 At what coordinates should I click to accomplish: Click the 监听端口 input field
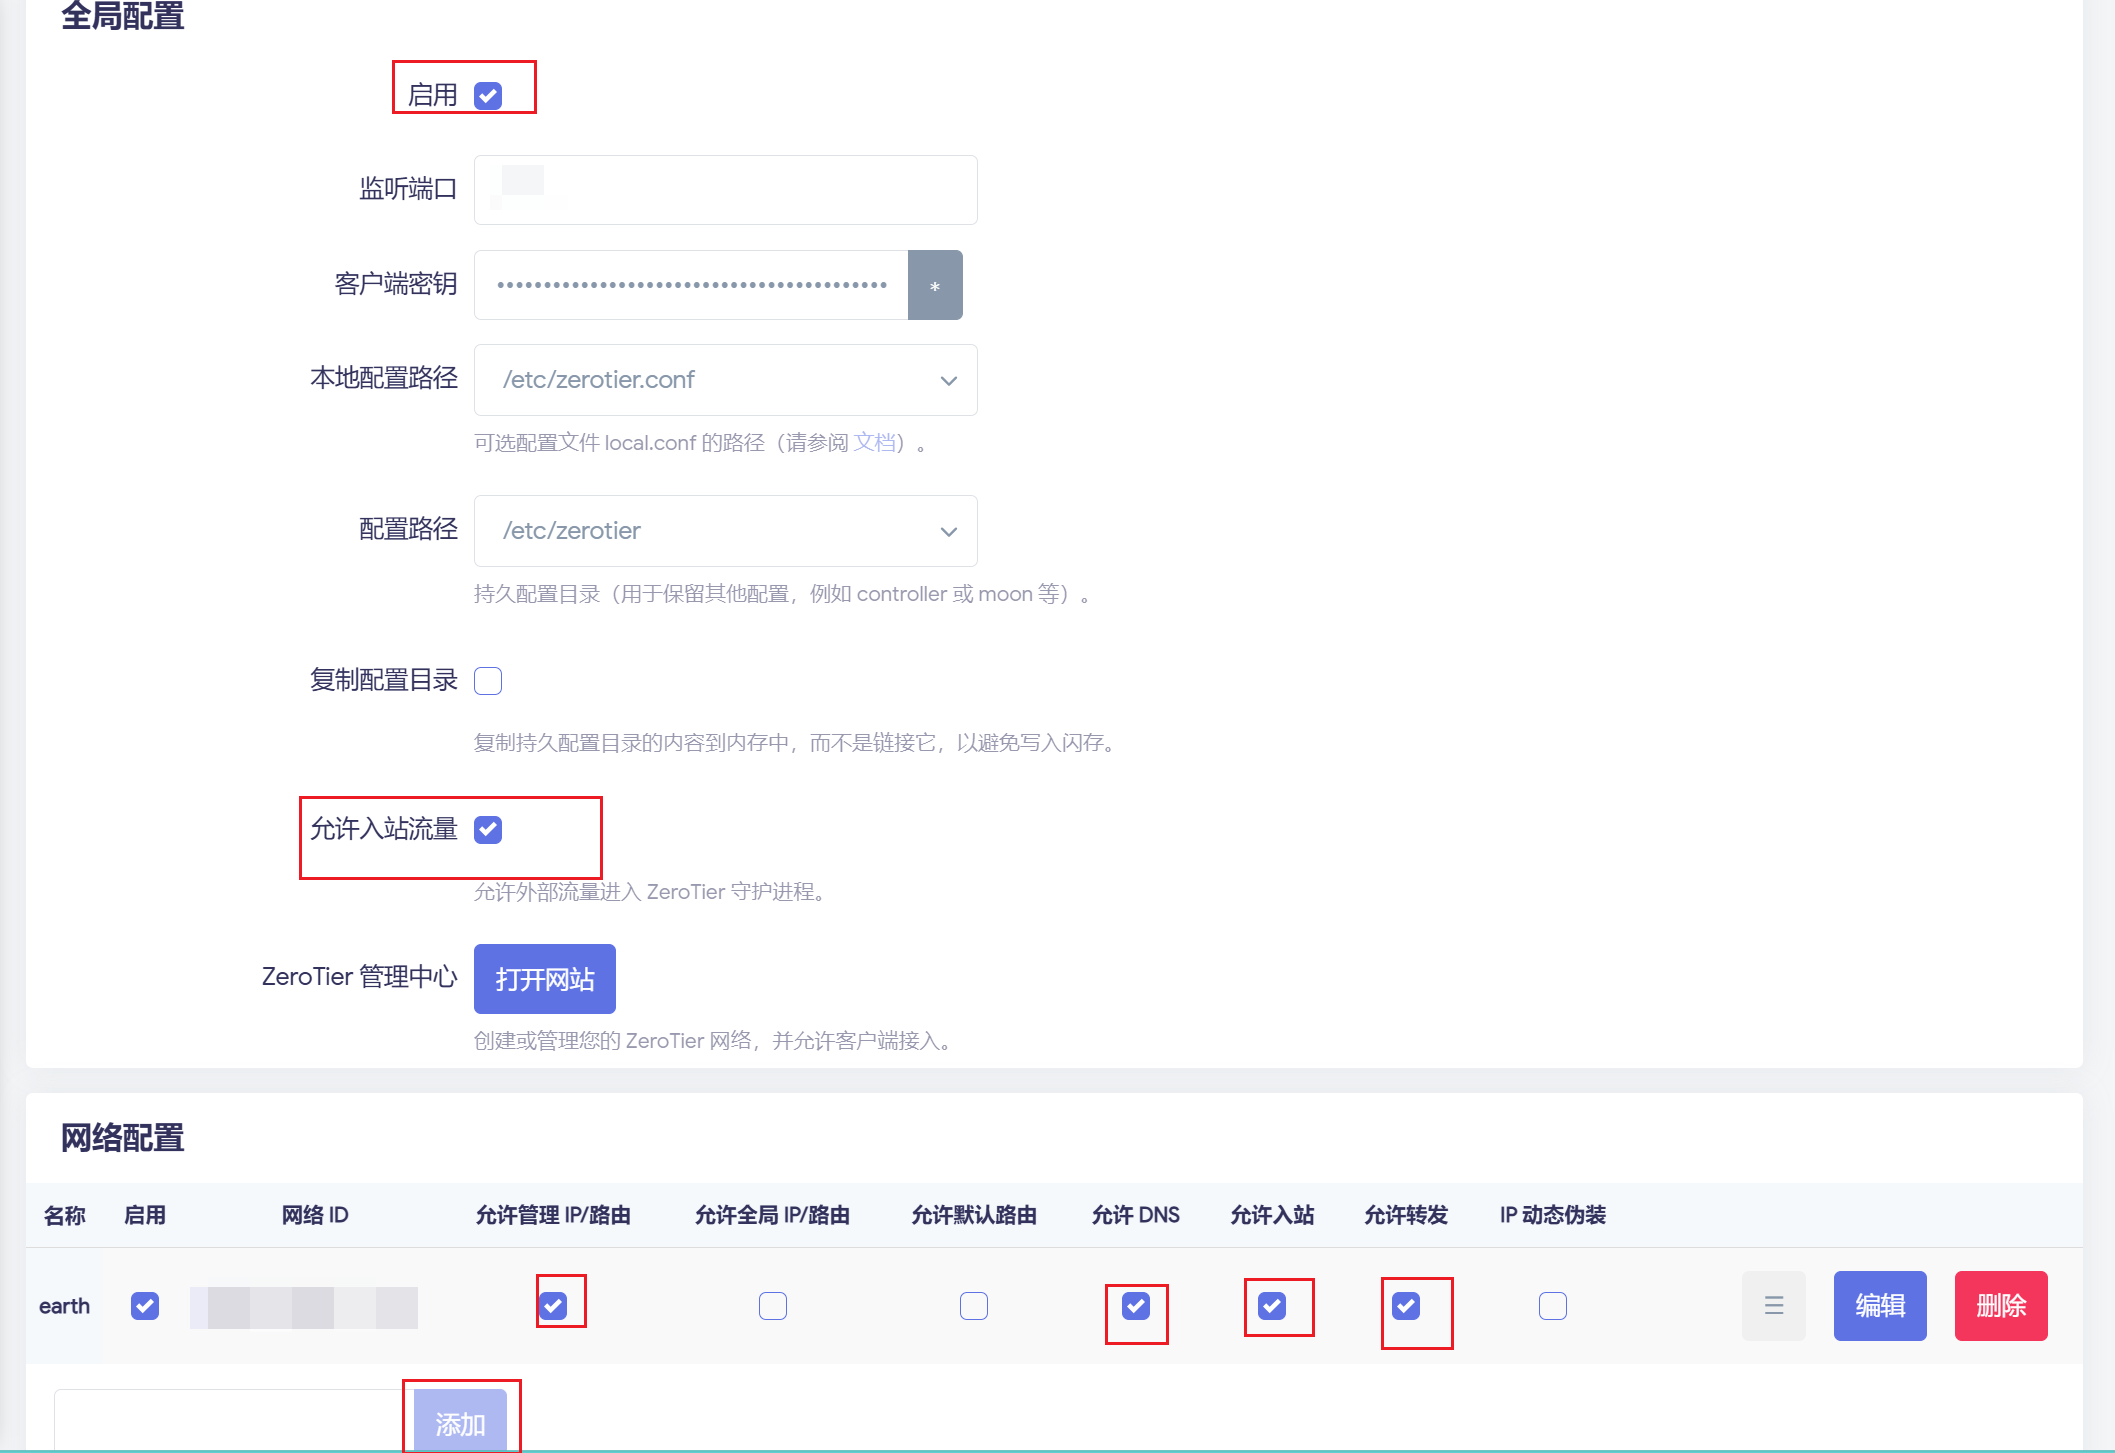click(725, 190)
